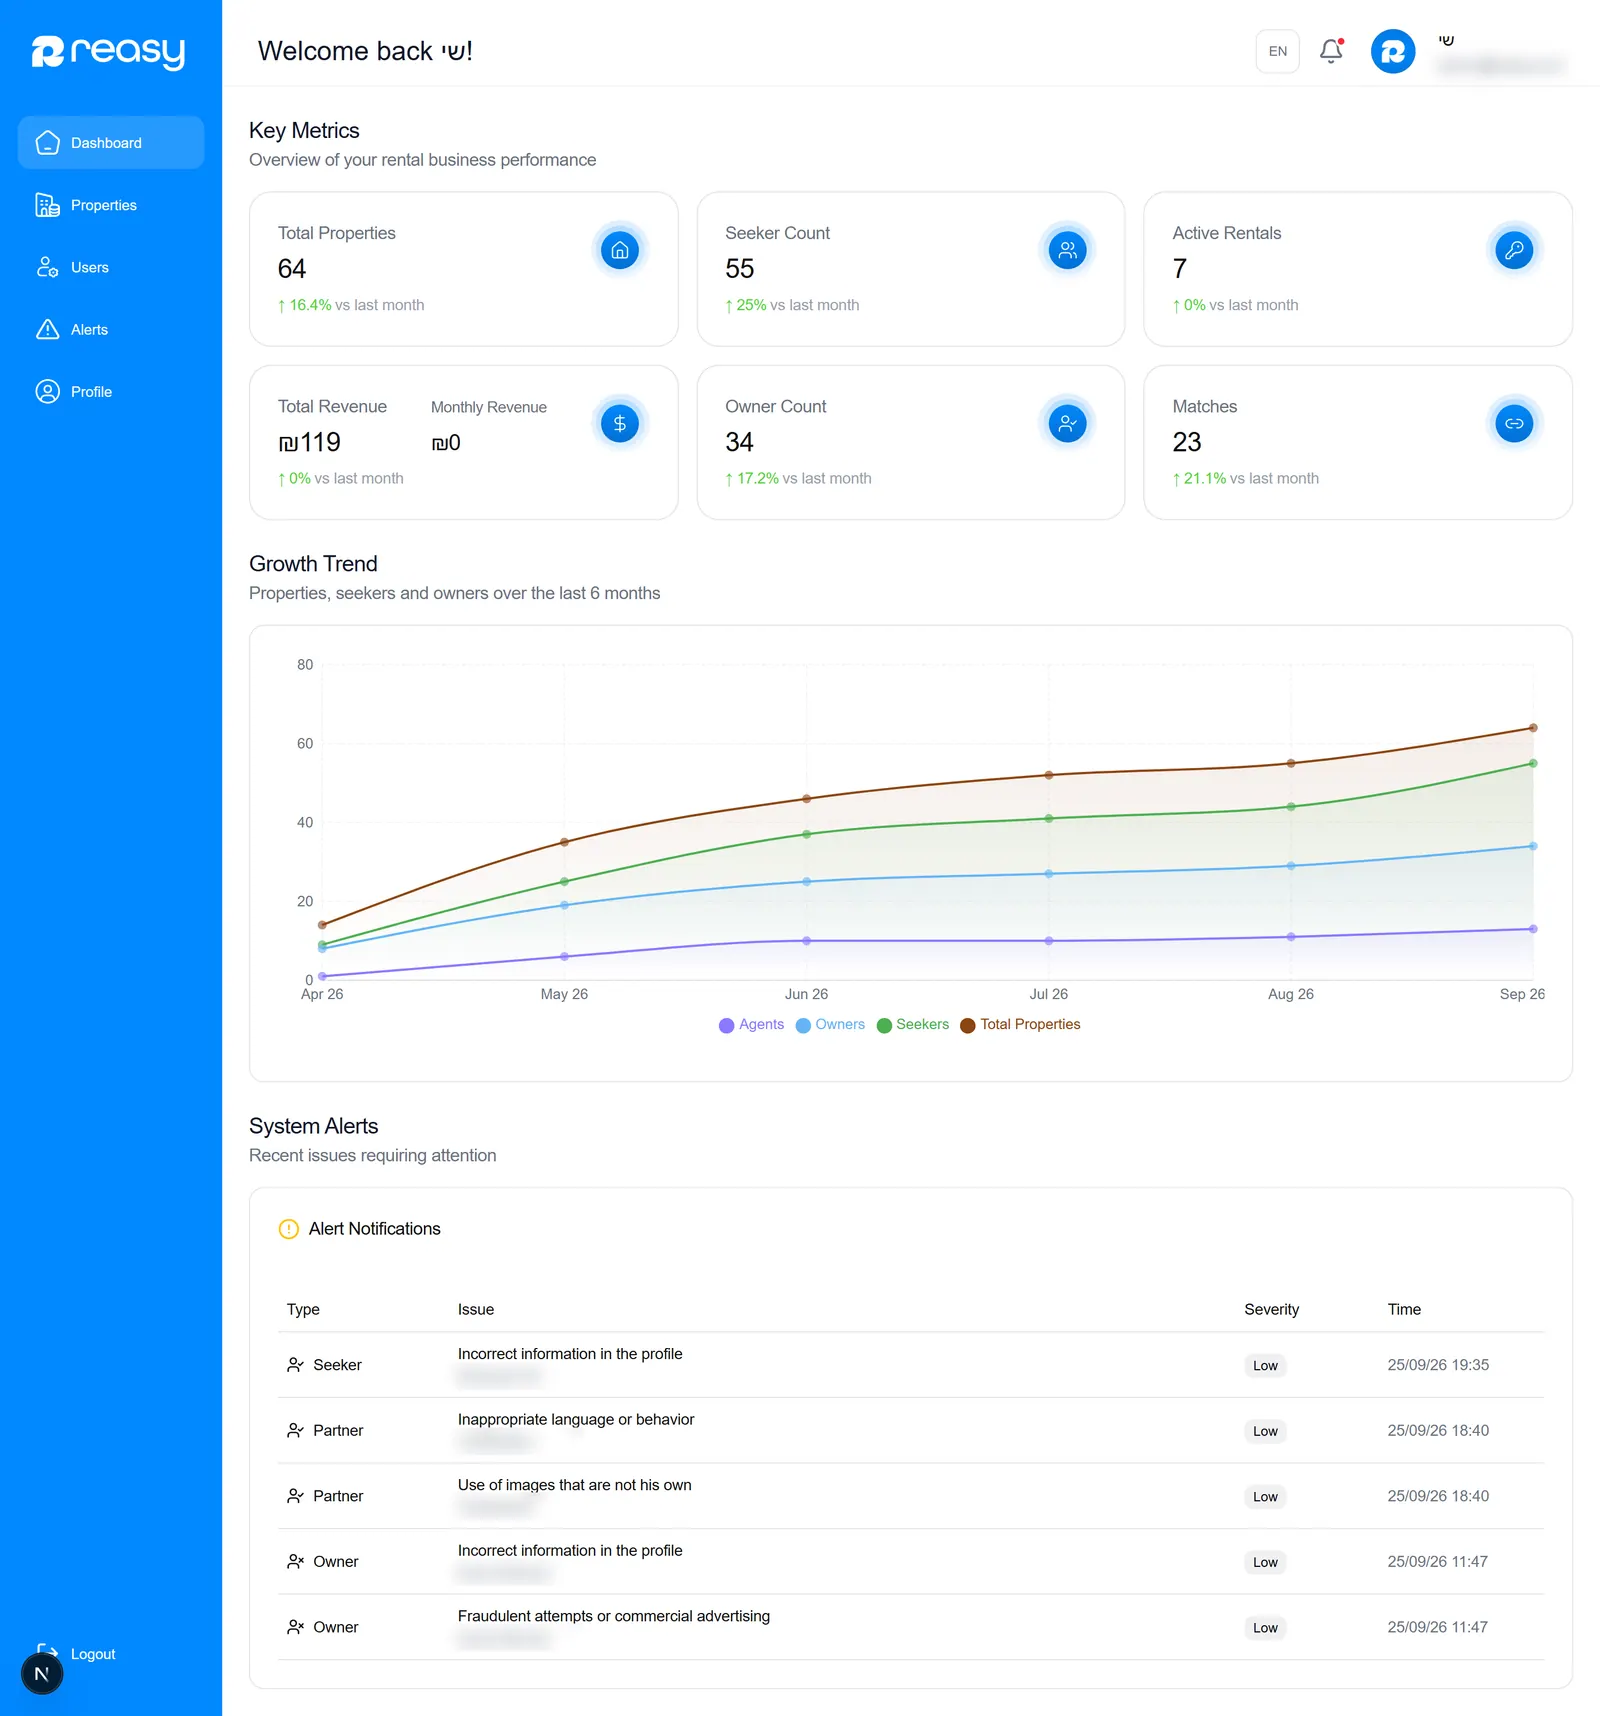Image resolution: width=1600 pixels, height=1716 pixels.
Task: Click the reasy logo in sidebar
Action: tap(108, 52)
